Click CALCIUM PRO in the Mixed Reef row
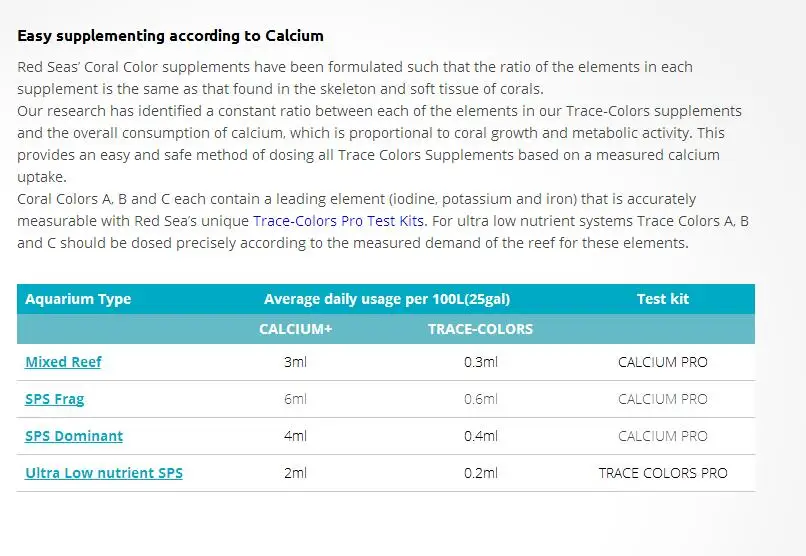806x556 pixels. point(663,362)
